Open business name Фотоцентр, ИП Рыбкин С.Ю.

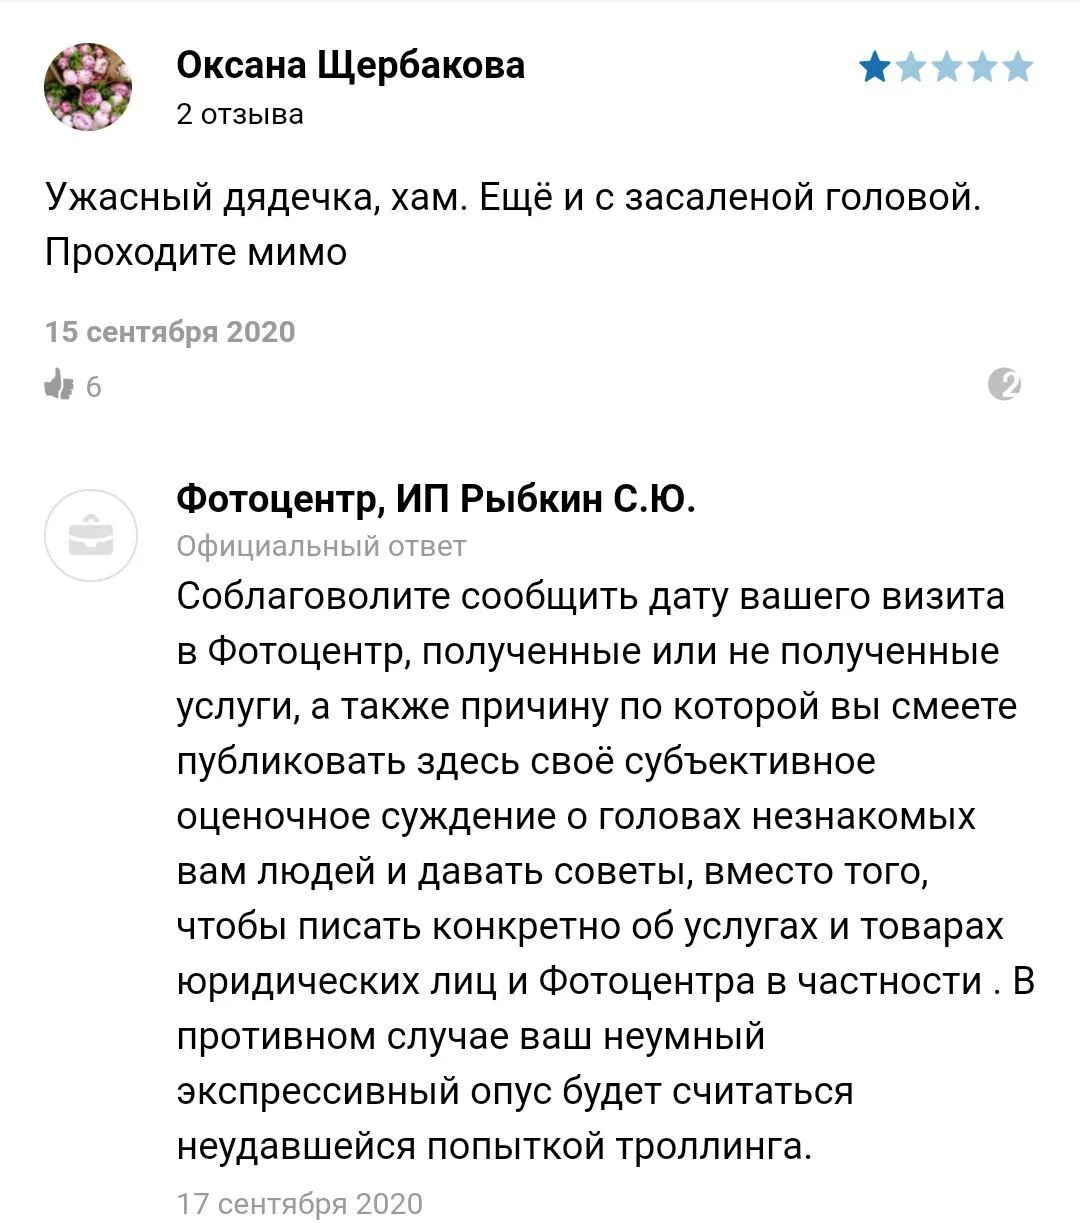click(x=436, y=497)
